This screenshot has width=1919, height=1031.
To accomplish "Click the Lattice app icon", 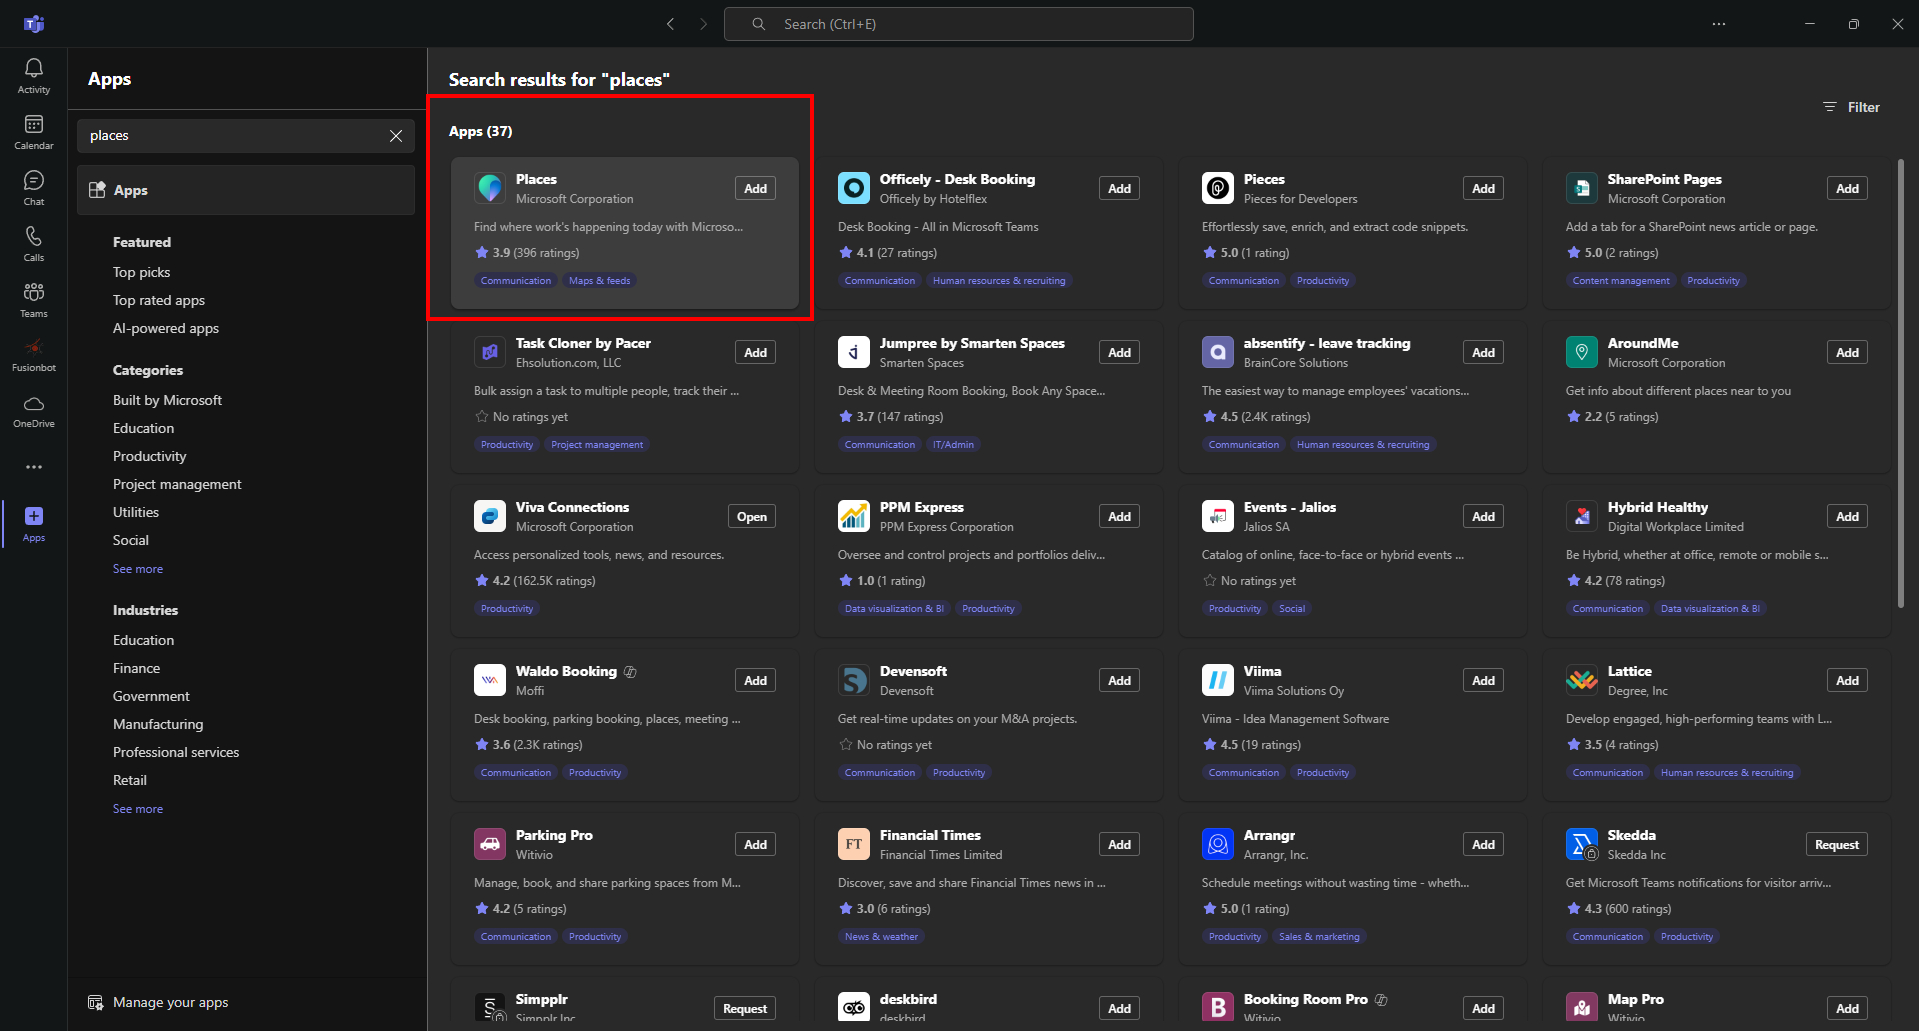I will click(1582, 680).
